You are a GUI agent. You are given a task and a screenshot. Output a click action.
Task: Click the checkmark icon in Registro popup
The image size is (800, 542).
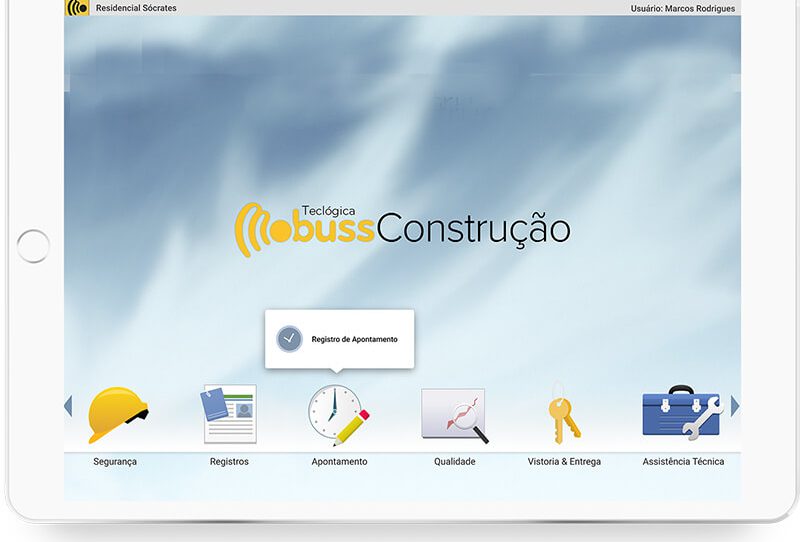pos(289,339)
